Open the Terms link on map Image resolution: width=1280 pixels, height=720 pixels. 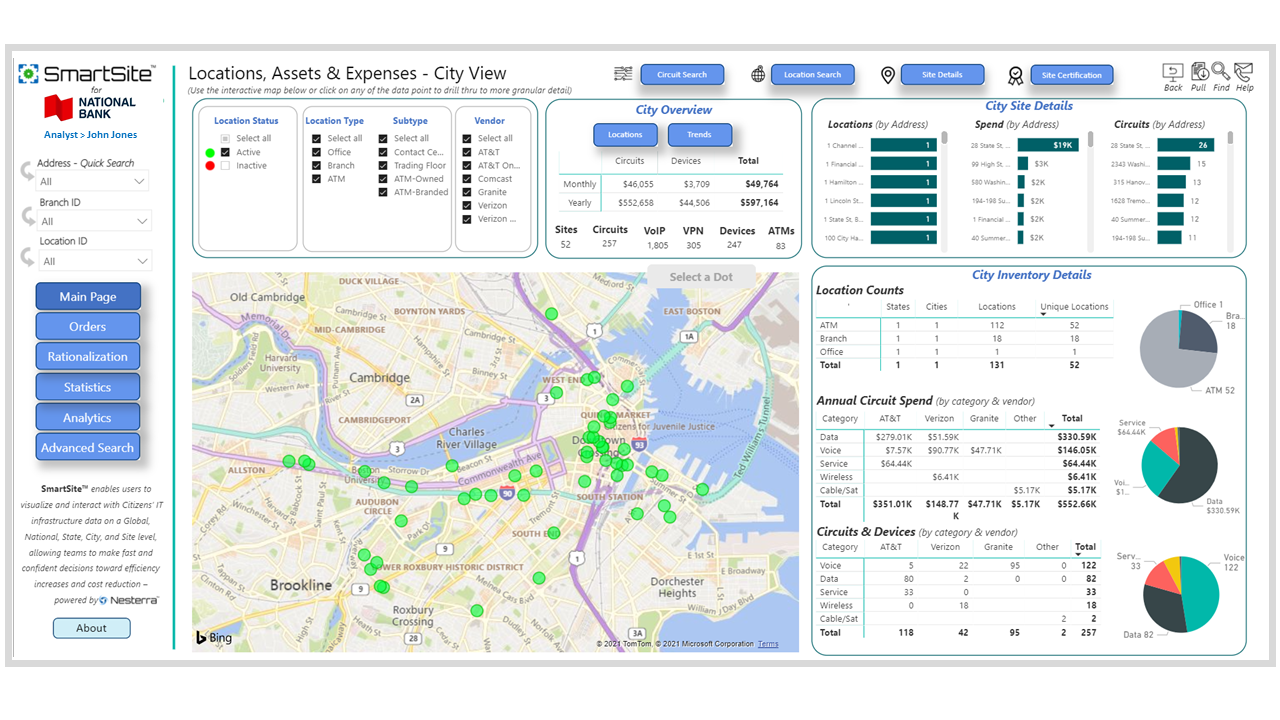pyautogui.click(x=768, y=644)
